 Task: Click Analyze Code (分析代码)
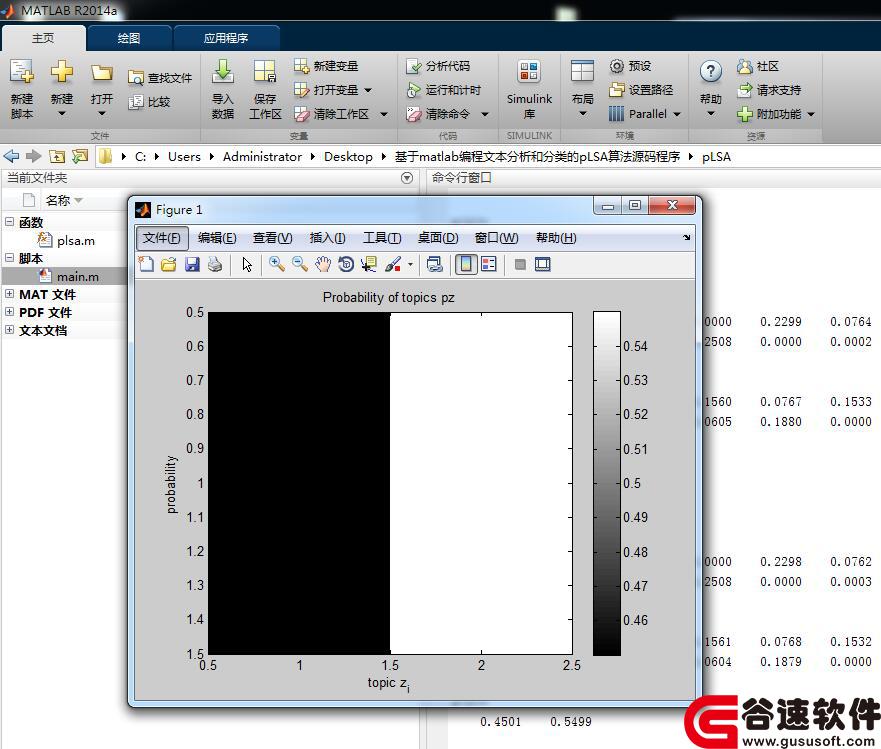tap(438, 66)
